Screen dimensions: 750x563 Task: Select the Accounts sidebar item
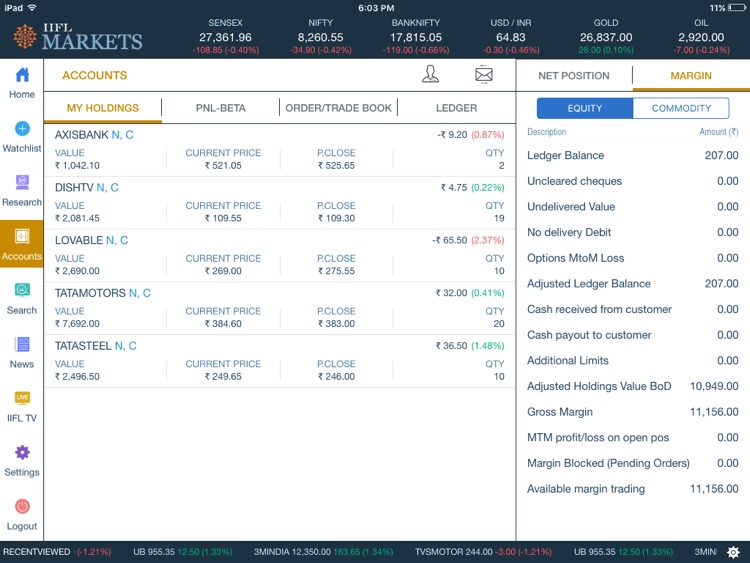[22, 244]
